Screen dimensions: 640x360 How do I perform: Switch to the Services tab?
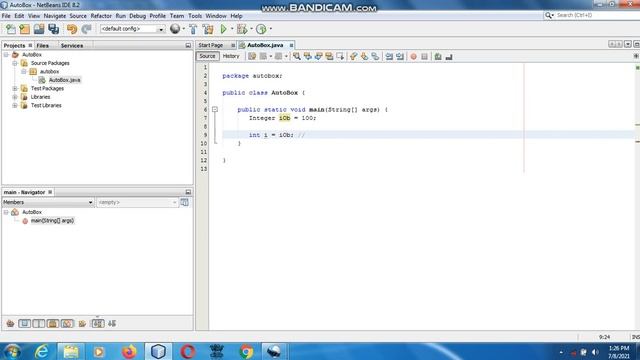tap(72, 46)
